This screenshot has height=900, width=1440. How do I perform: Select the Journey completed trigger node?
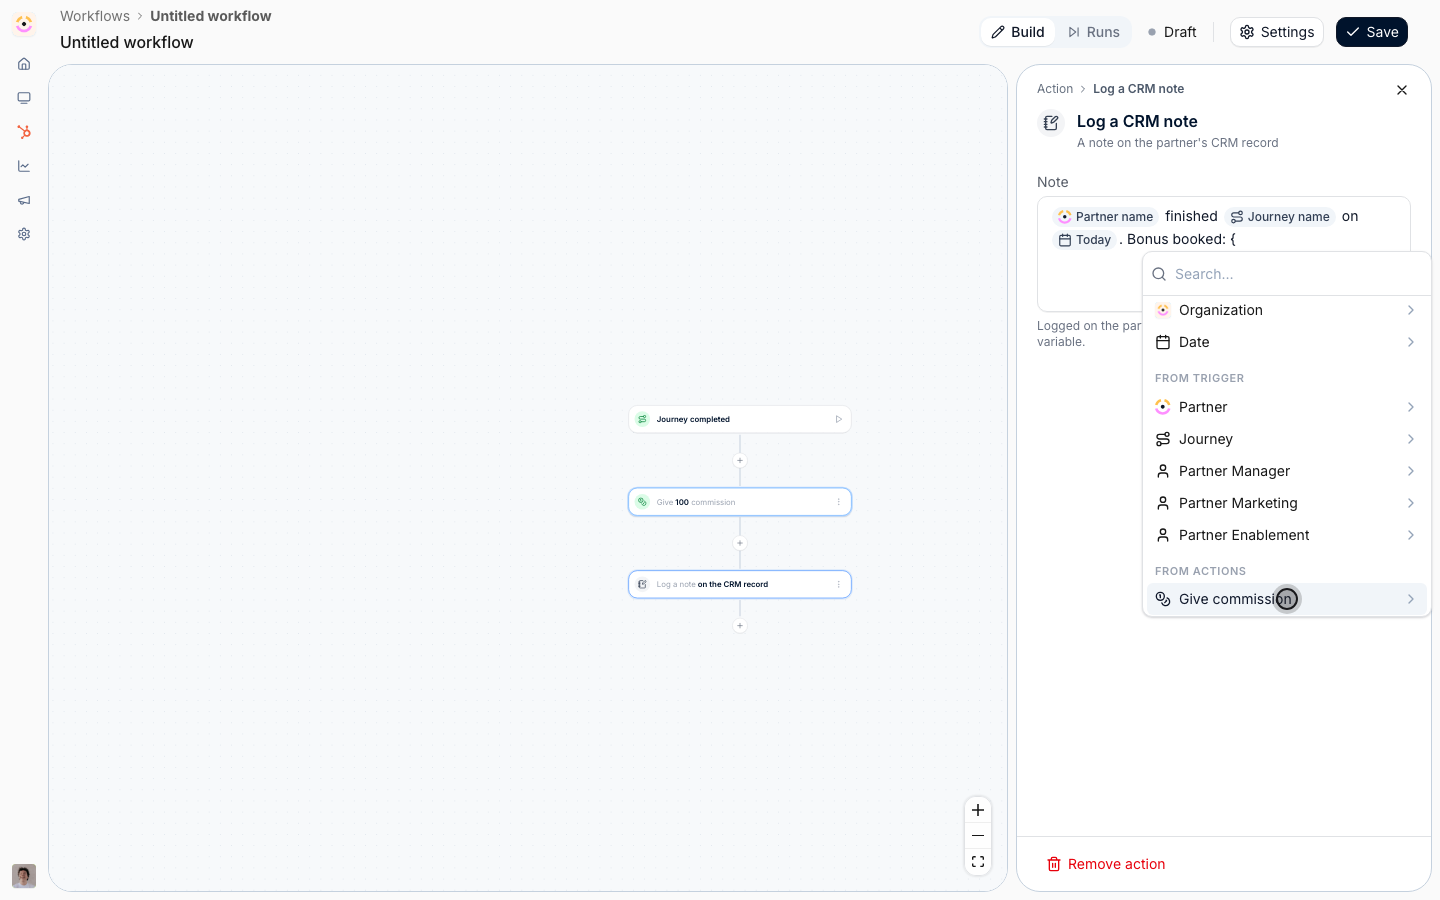click(x=740, y=419)
